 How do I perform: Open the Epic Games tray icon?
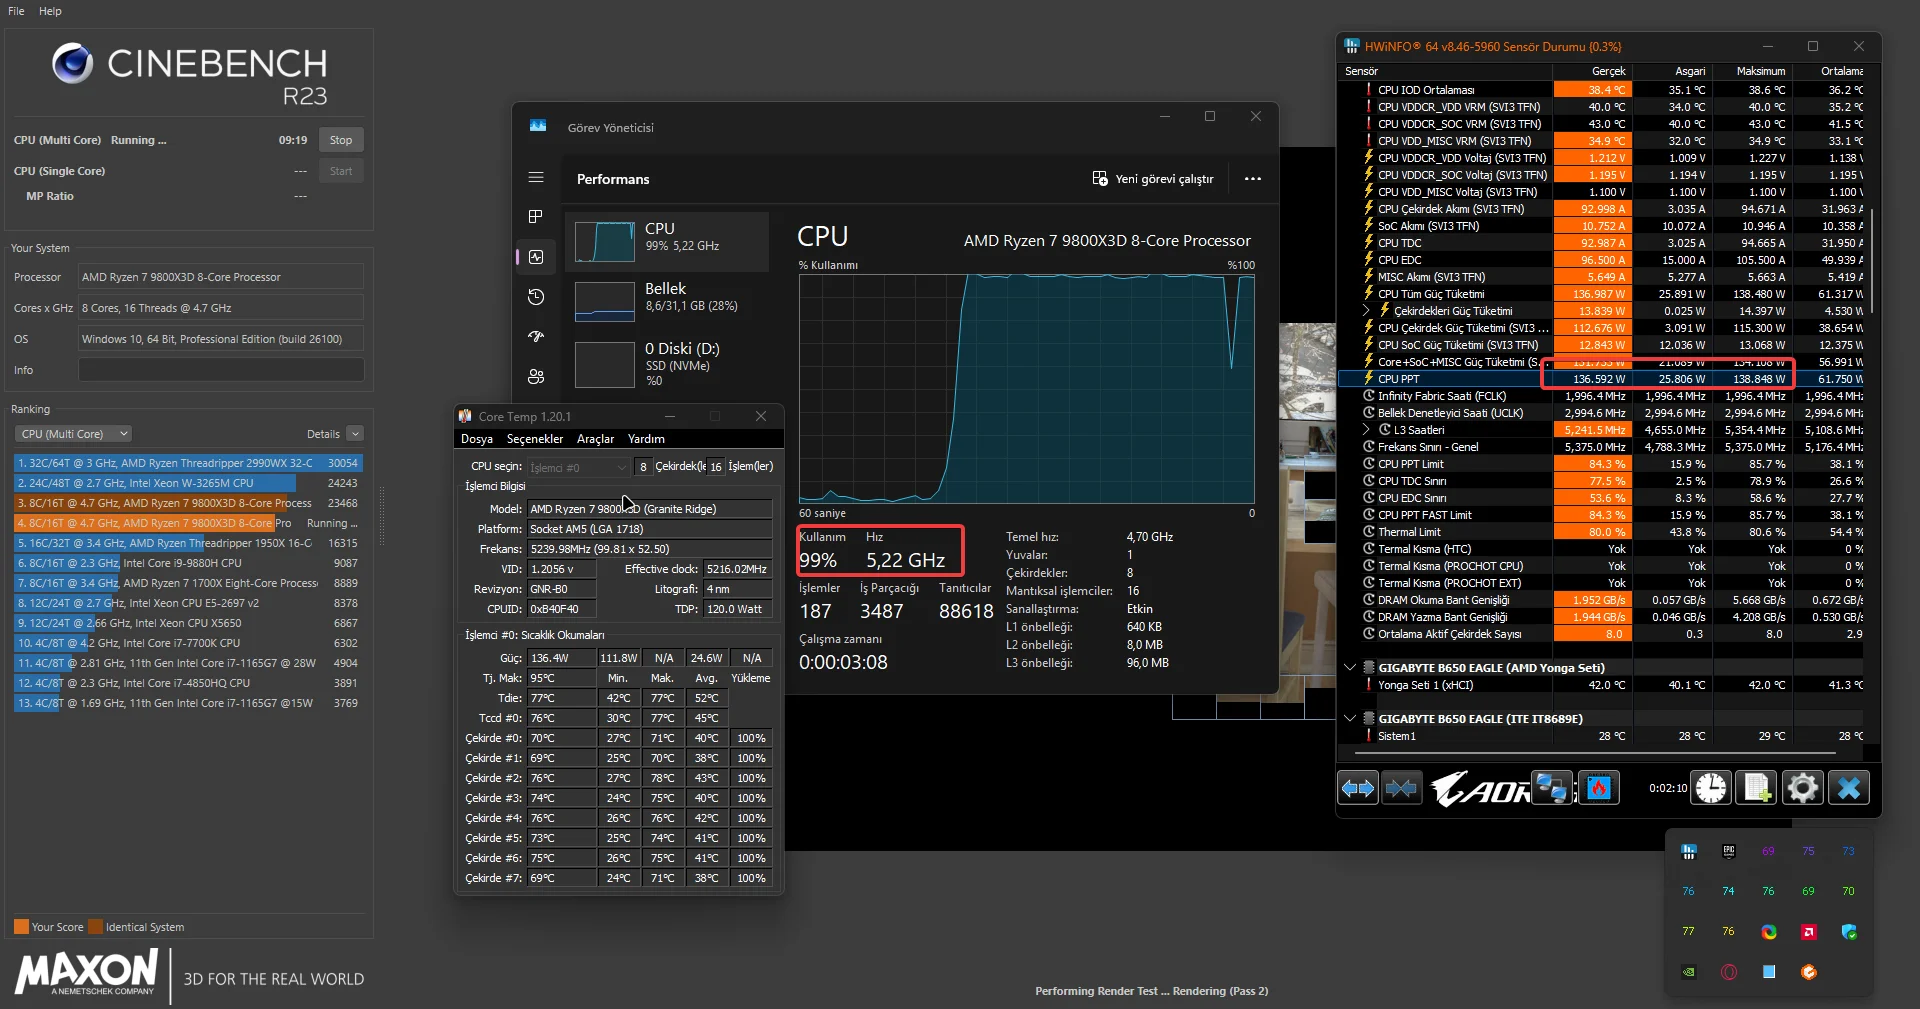(x=1729, y=852)
